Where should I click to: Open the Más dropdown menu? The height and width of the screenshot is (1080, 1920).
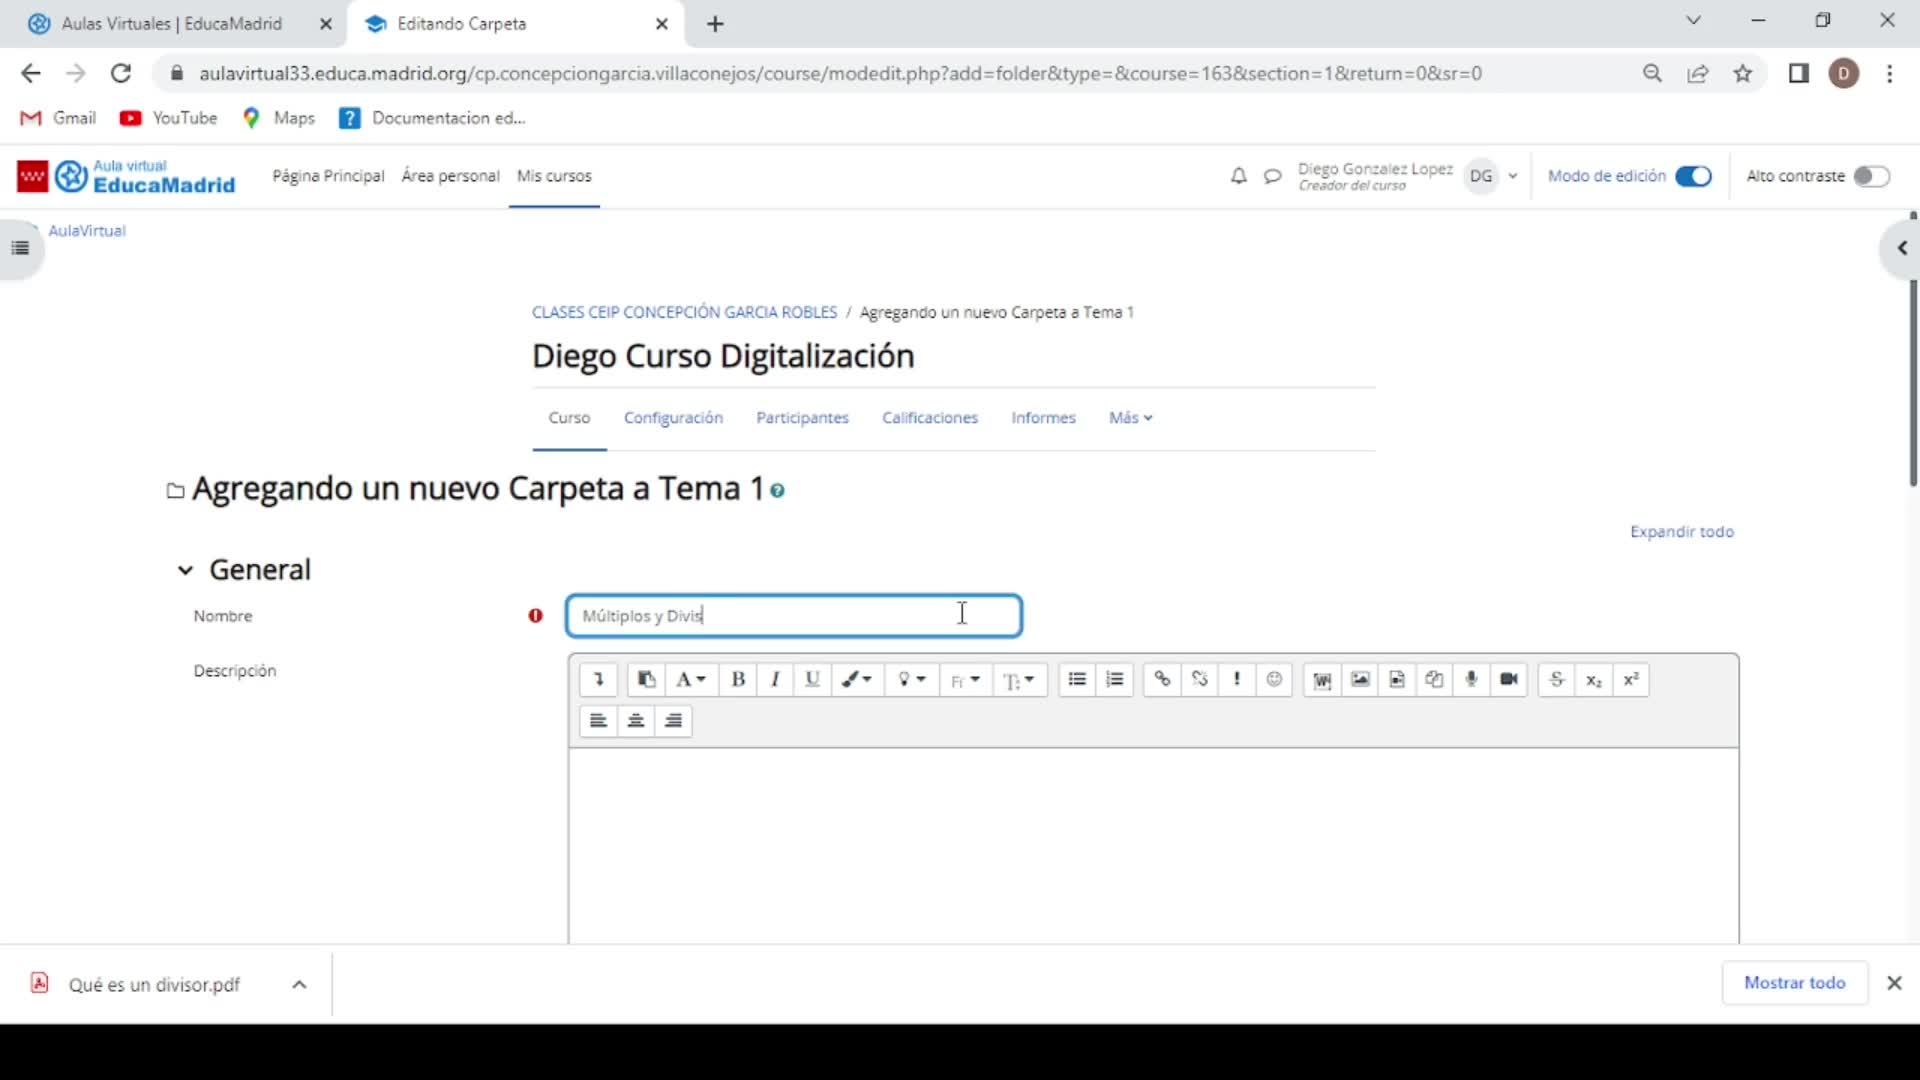(x=1130, y=418)
